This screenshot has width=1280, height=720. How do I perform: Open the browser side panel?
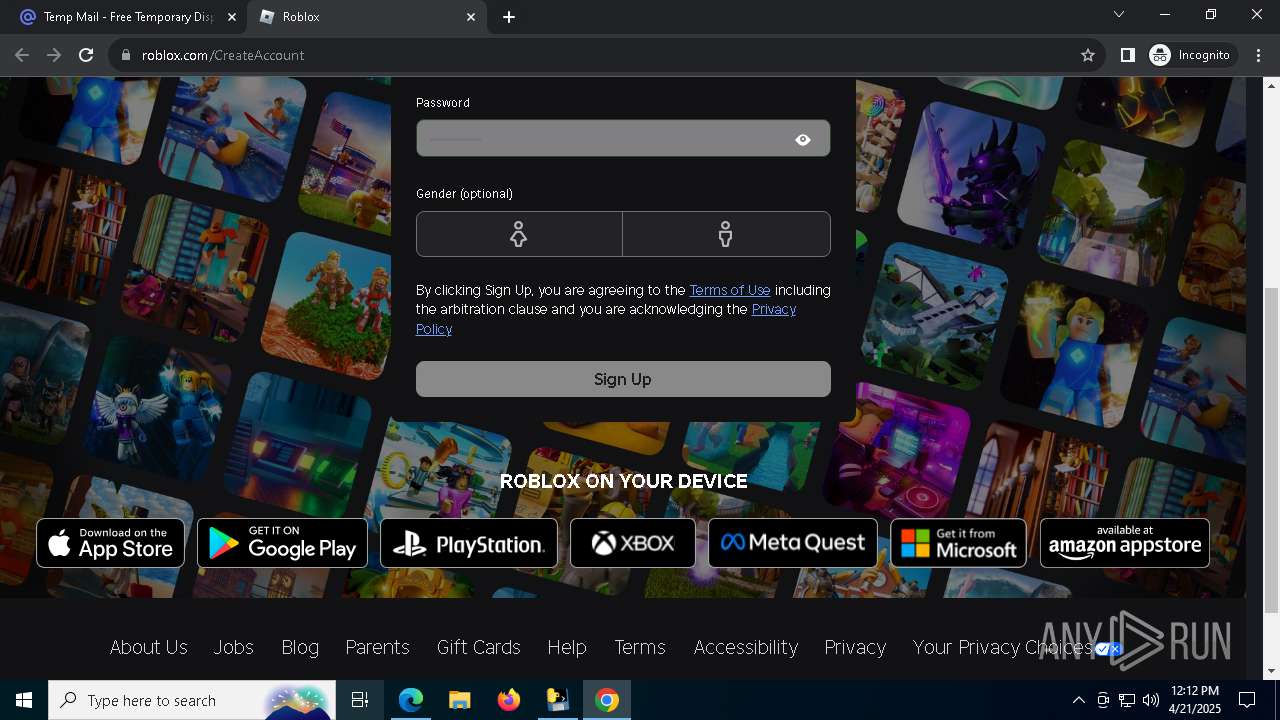pos(1127,55)
